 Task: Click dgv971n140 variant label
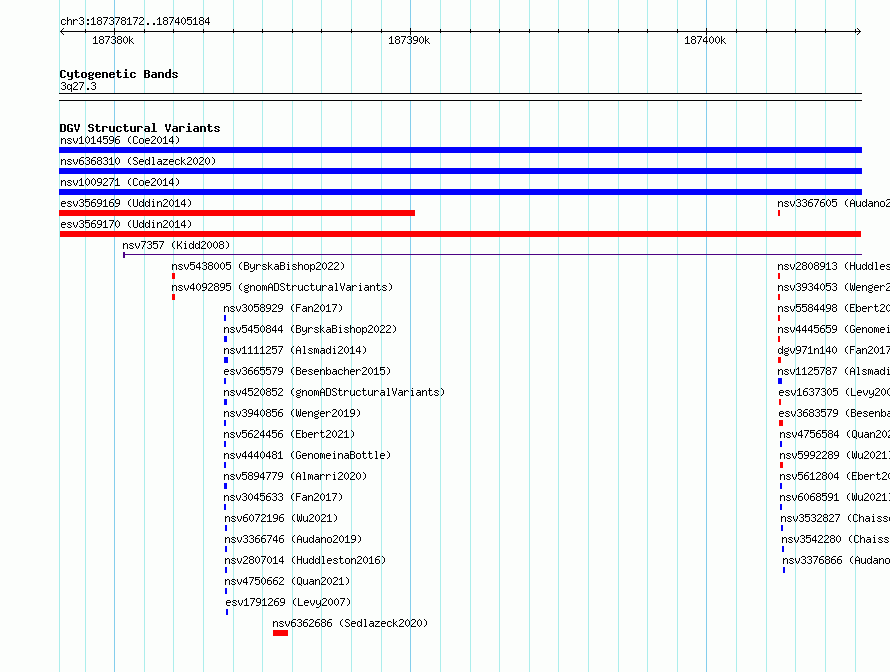coord(833,350)
